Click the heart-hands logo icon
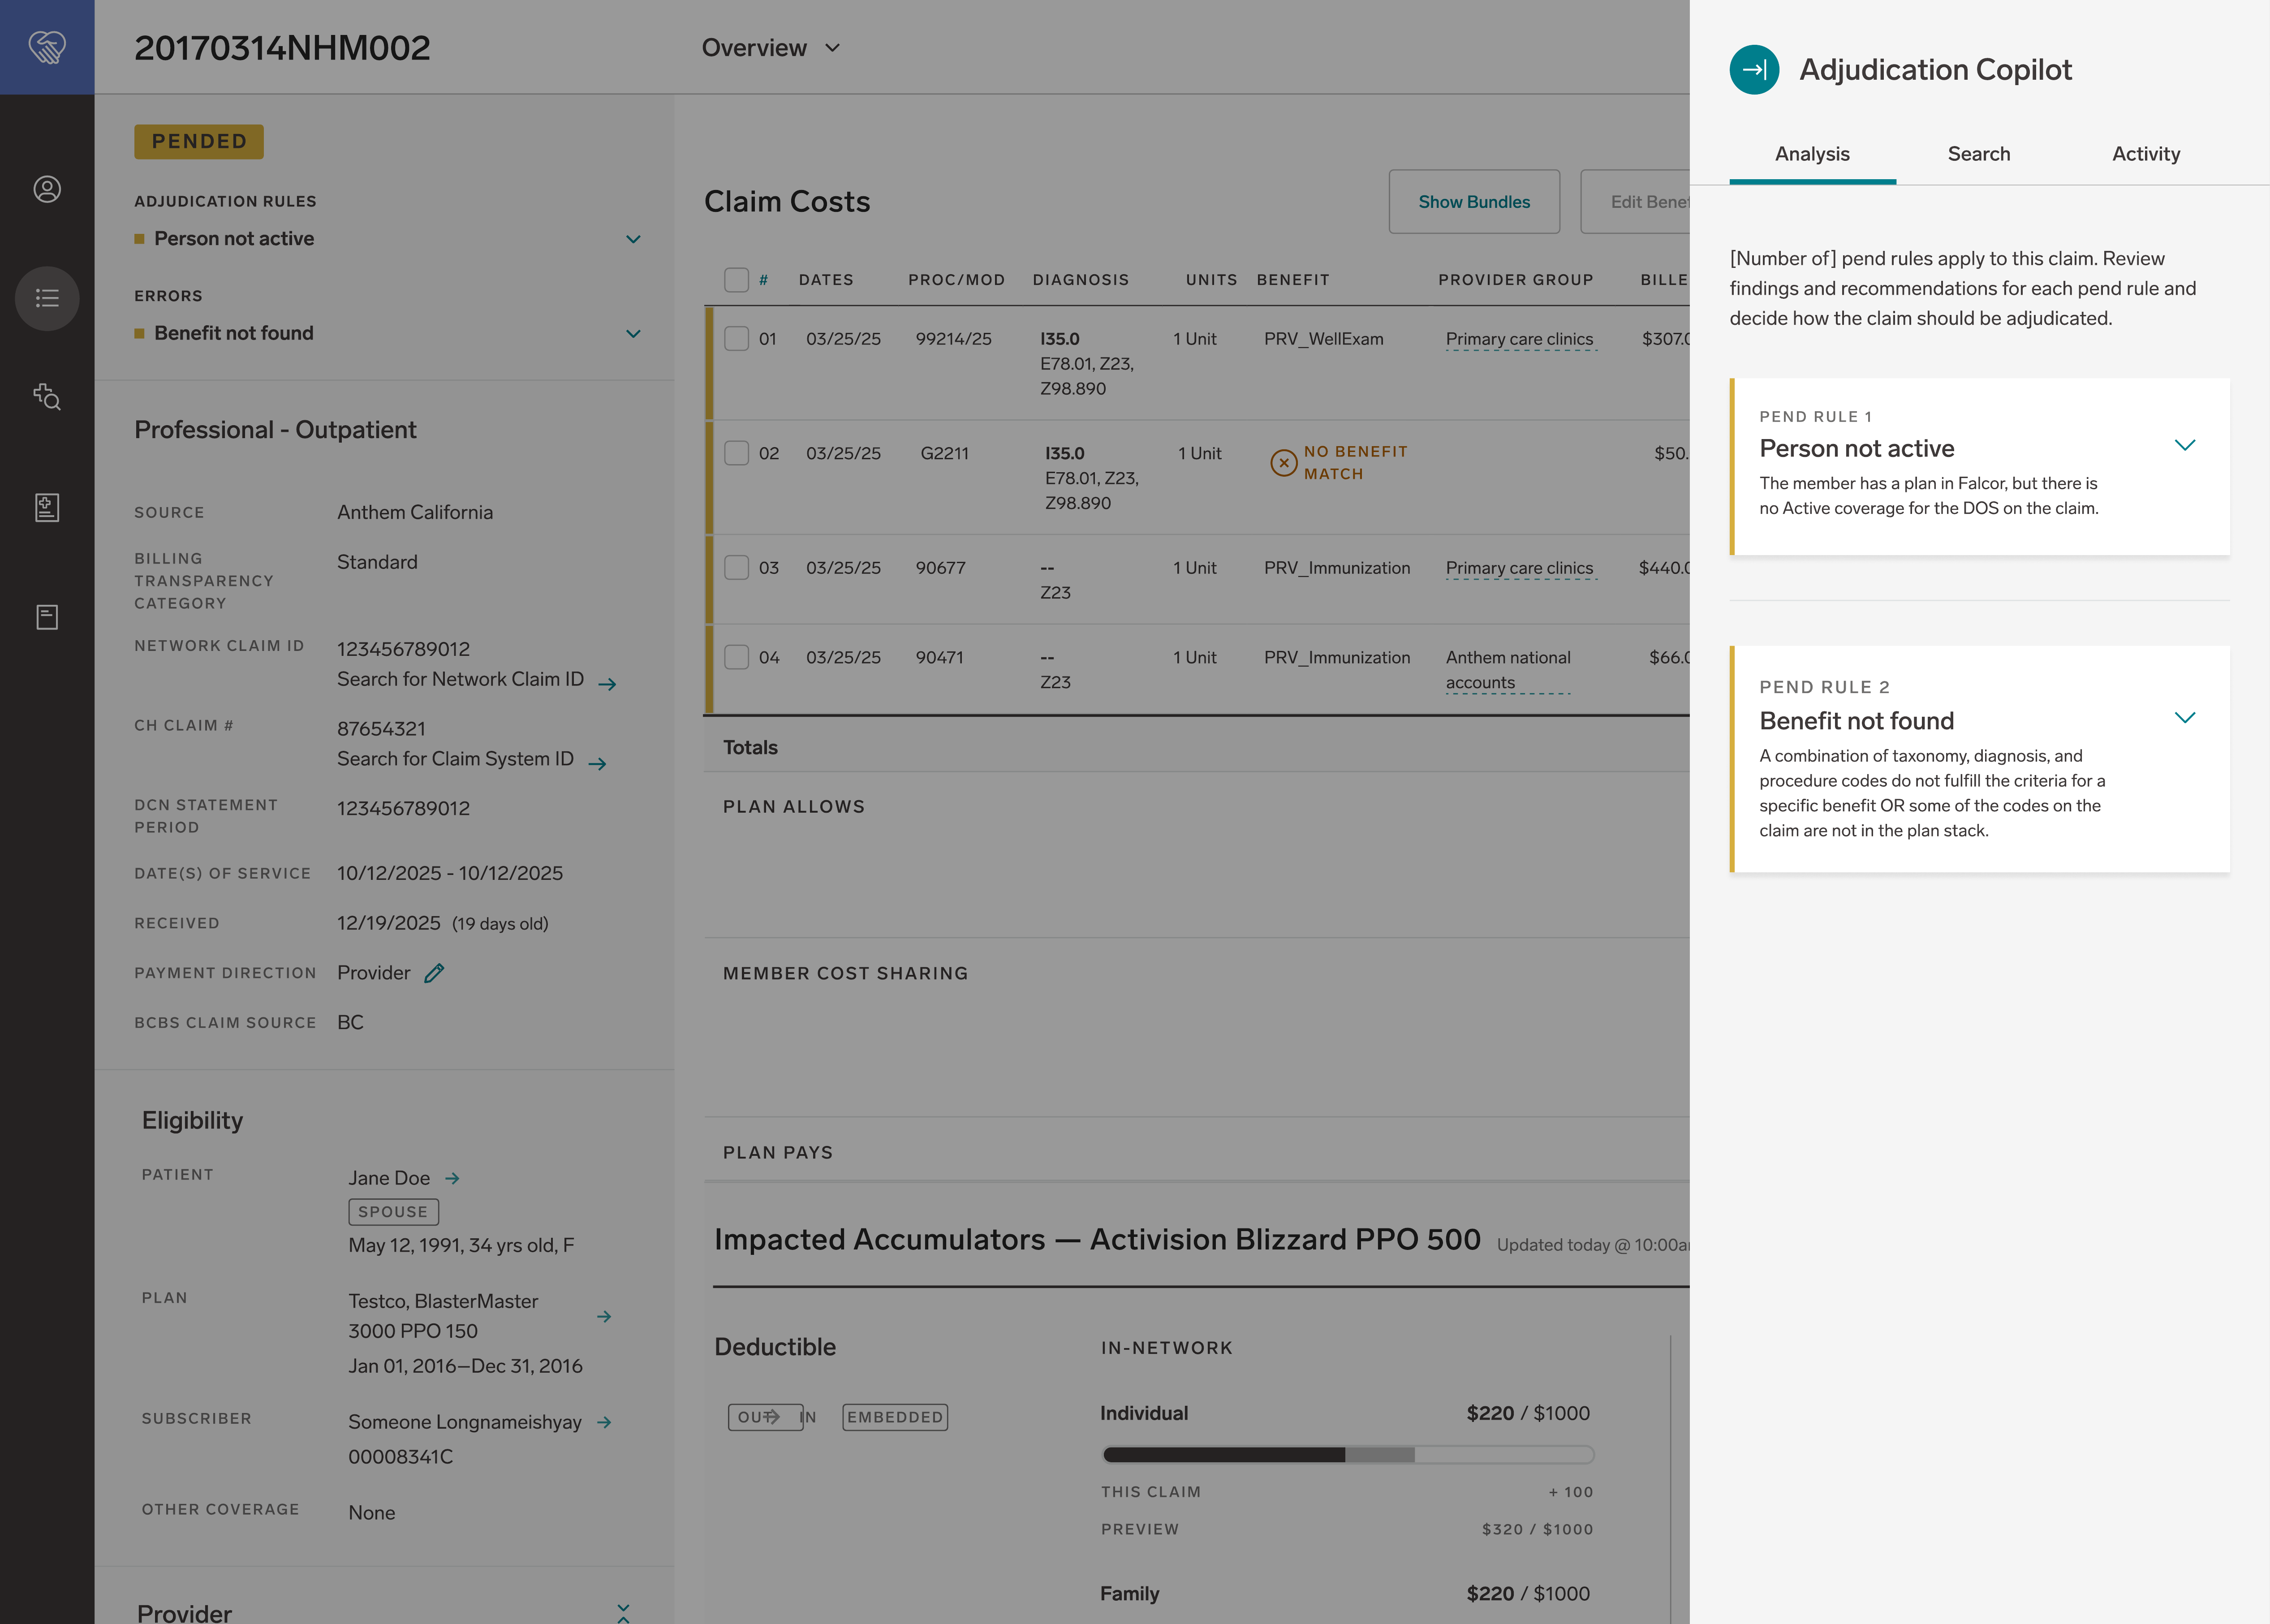 (x=47, y=47)
